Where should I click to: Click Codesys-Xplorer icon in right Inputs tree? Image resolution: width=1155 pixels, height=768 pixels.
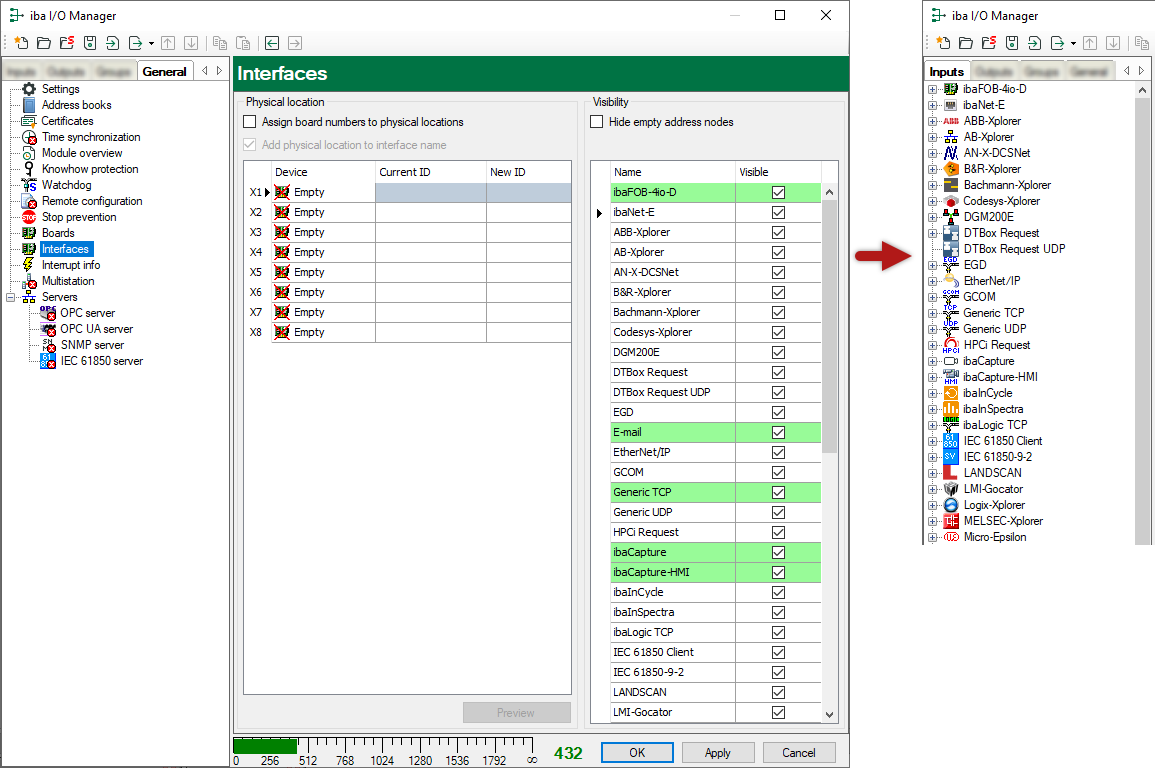tap(951, 201)
